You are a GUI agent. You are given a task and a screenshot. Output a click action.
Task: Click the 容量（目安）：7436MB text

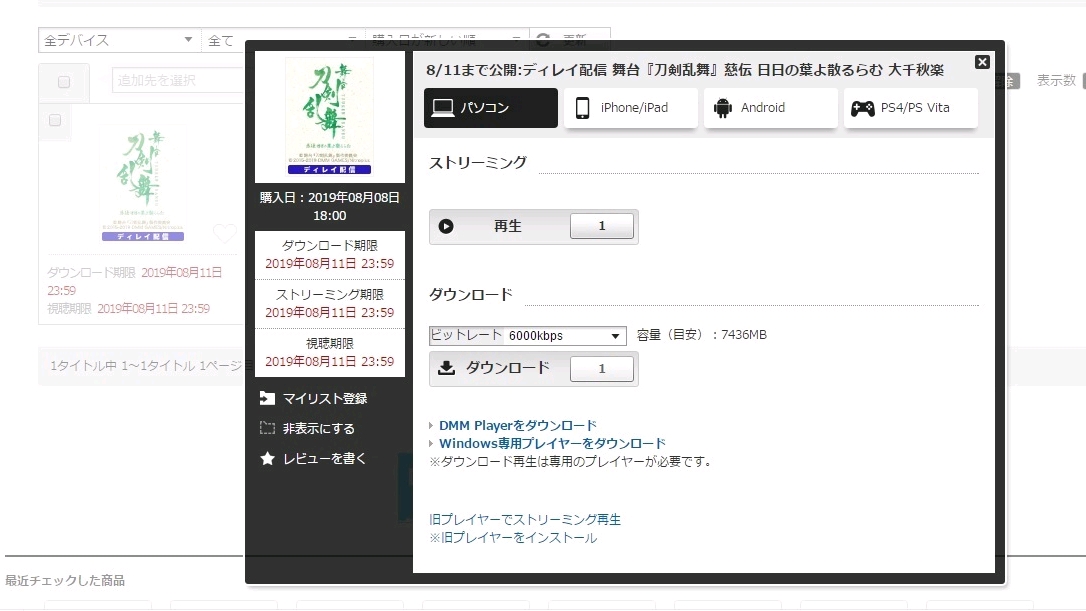(702, 335)
